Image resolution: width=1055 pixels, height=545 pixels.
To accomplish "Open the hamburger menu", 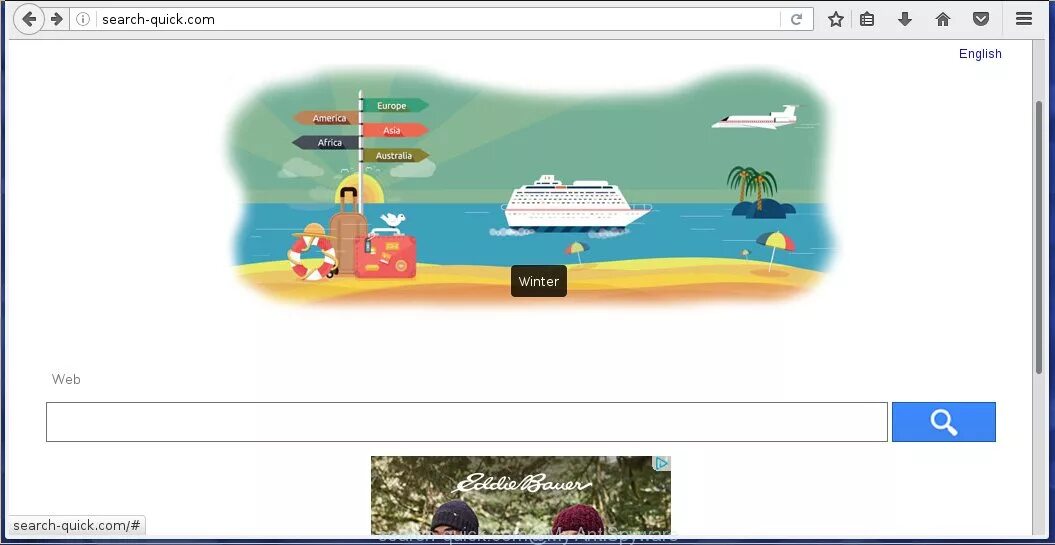I will coord(1024,19).
